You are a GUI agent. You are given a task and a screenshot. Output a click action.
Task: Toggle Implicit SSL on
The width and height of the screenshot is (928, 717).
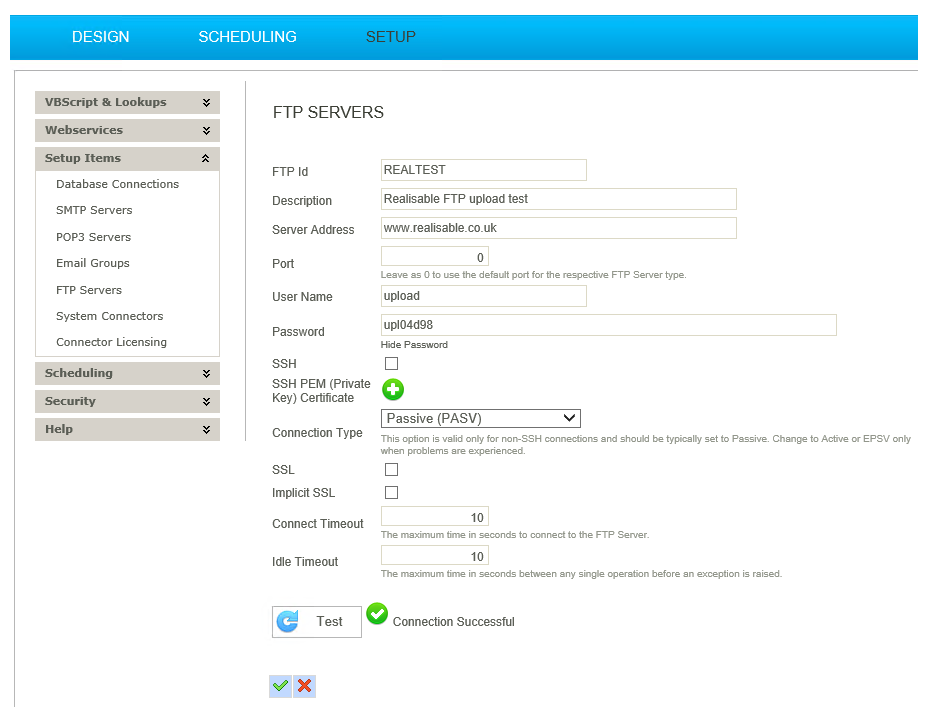click(391, 492)
